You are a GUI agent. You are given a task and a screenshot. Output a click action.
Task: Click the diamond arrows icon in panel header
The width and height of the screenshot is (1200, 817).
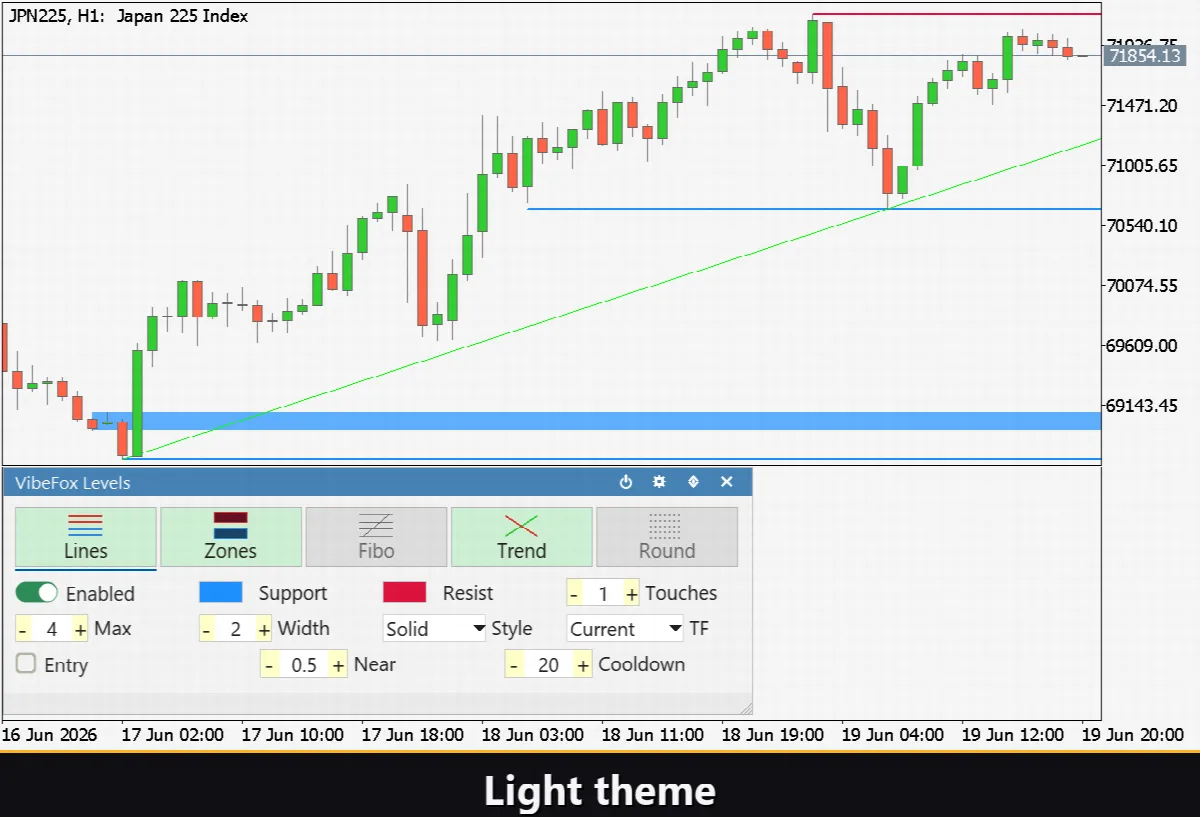[x=693, y=482]
